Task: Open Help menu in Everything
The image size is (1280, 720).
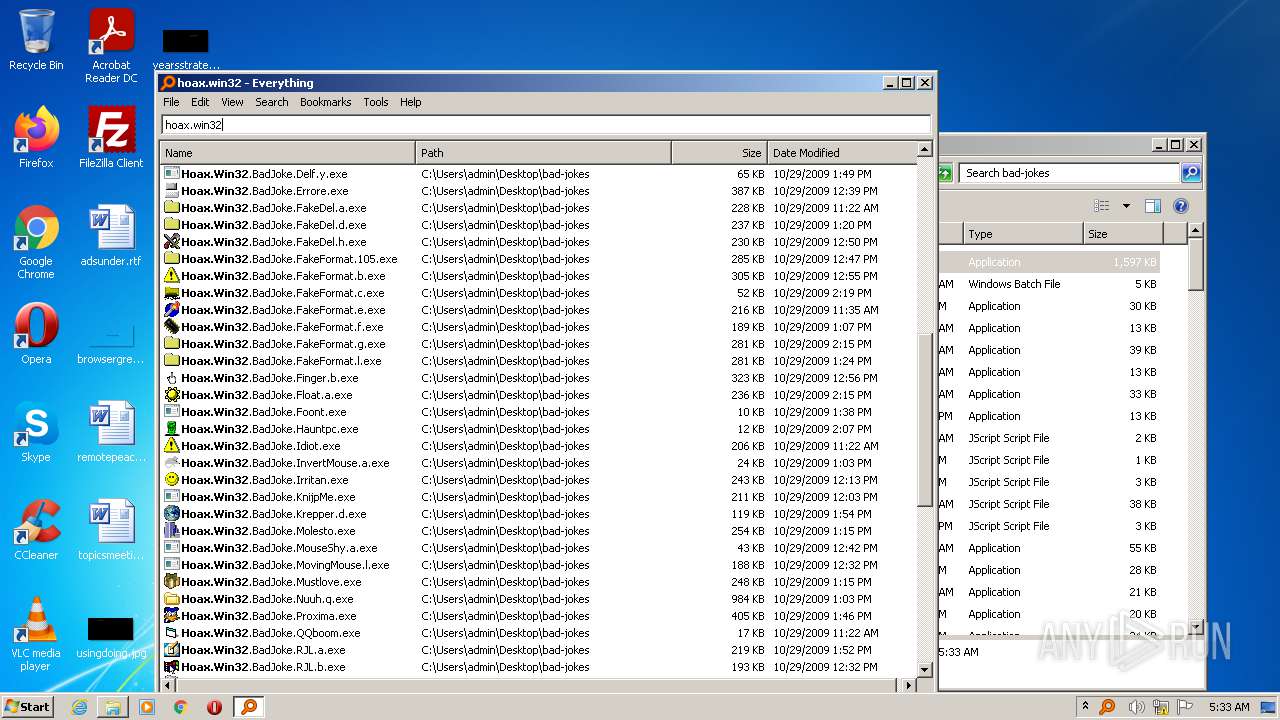Action: 410,102
